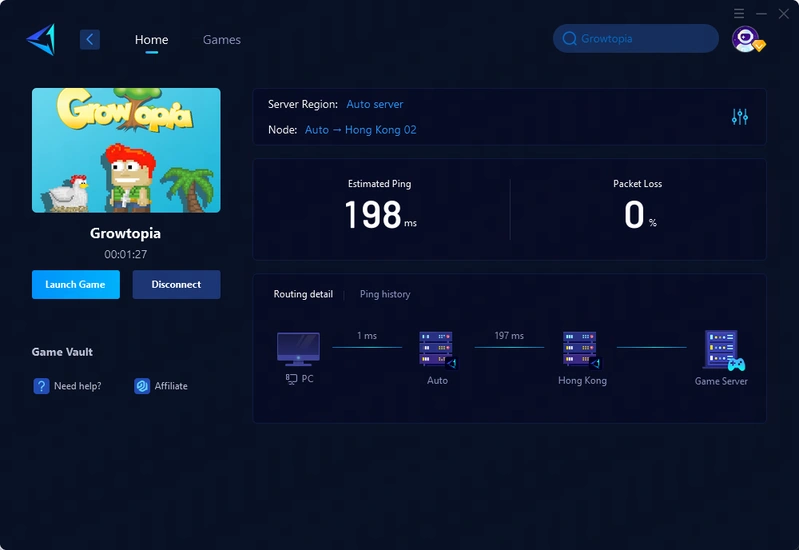The width and height of the screenshot is (799, 550).
Task: Select the Auto node server icon
Action: point(437,349)
